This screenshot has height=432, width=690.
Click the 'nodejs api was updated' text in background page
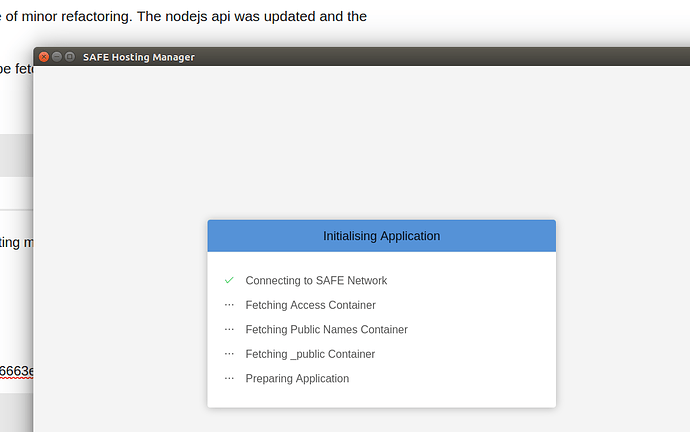click(x=240, y=16)
